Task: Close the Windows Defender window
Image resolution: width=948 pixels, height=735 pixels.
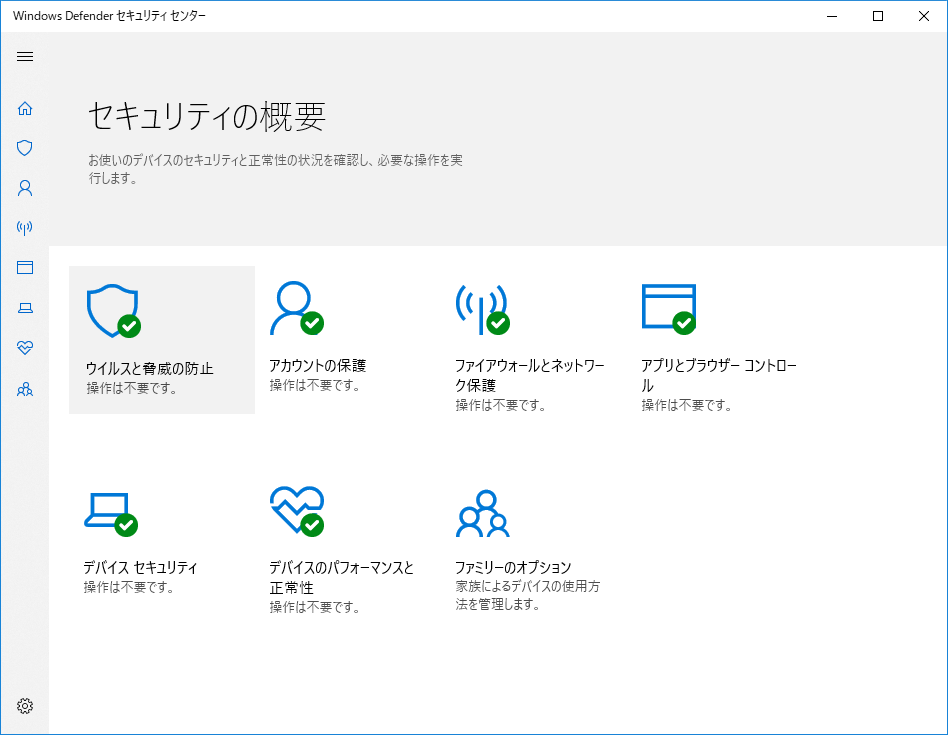Action: 924,16
